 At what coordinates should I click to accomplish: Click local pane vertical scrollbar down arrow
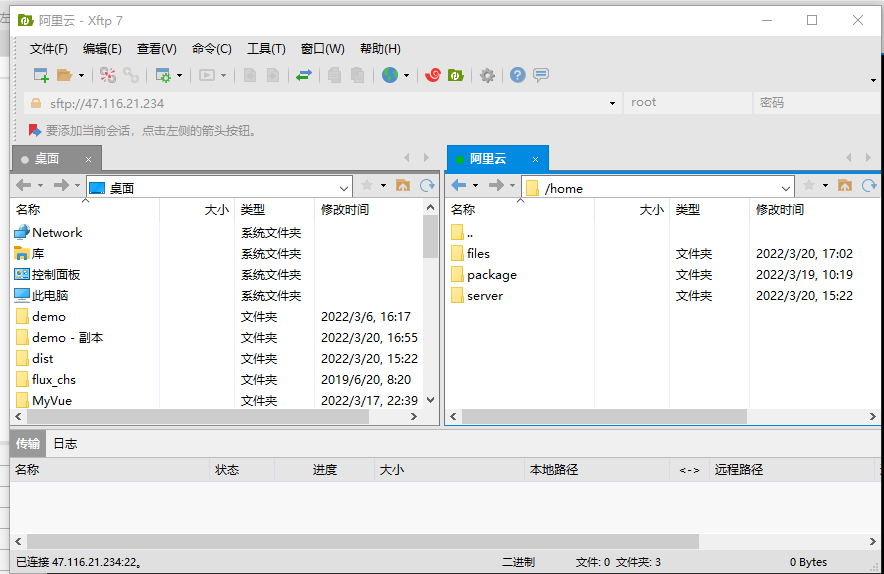point(431,400)
